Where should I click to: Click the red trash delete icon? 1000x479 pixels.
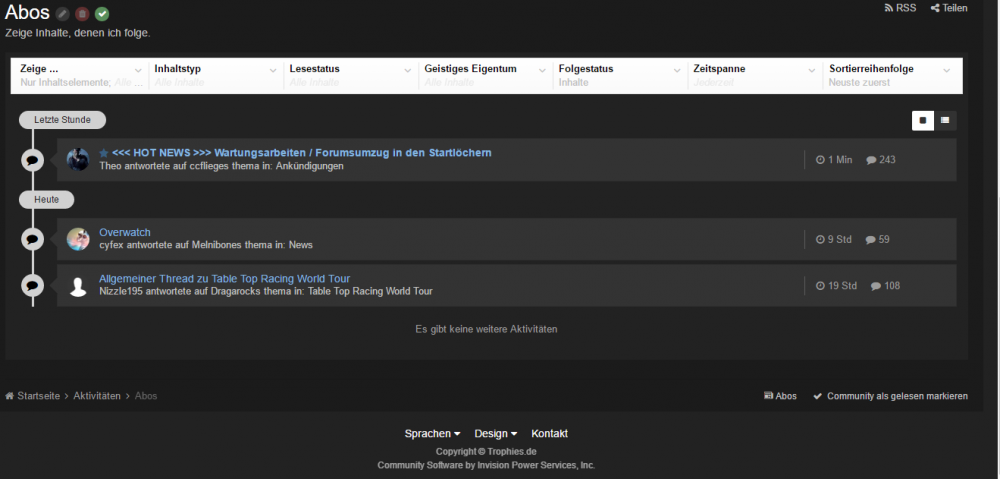82,14
